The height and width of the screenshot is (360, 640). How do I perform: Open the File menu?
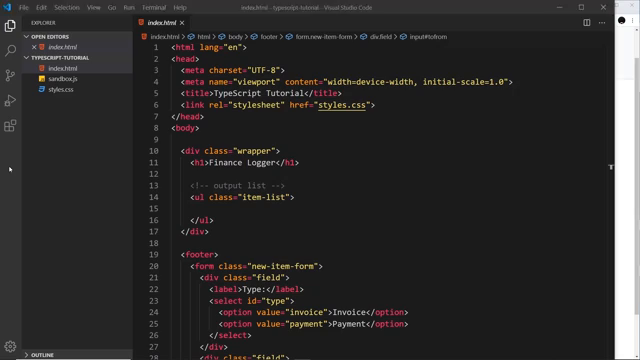24,7
